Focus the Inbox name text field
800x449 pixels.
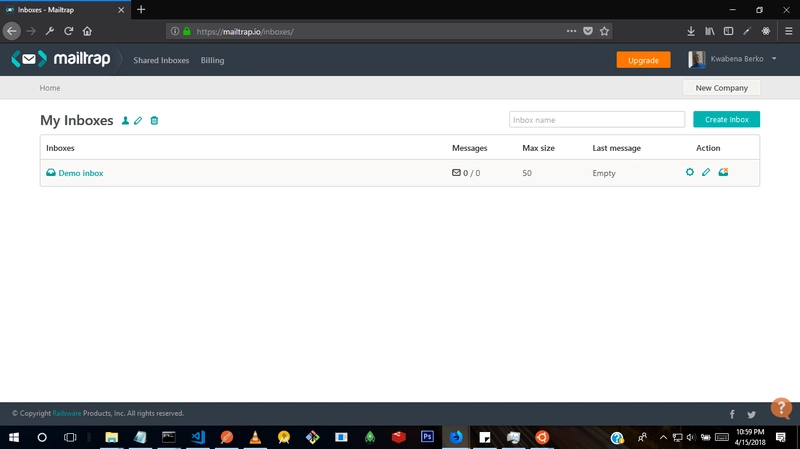point(596,120)
